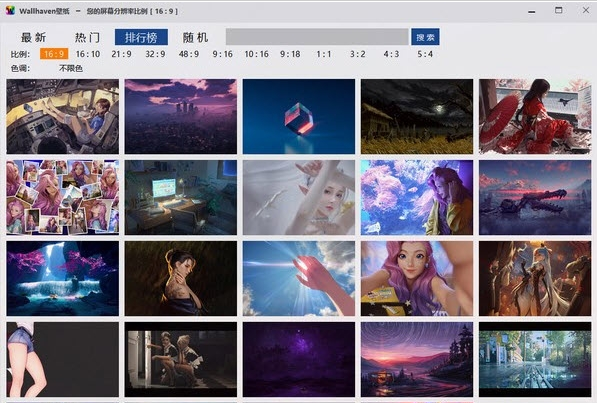597x403 pixels.
Task: Open the flooded anime street wallpaper
Action: coord(535,359)
